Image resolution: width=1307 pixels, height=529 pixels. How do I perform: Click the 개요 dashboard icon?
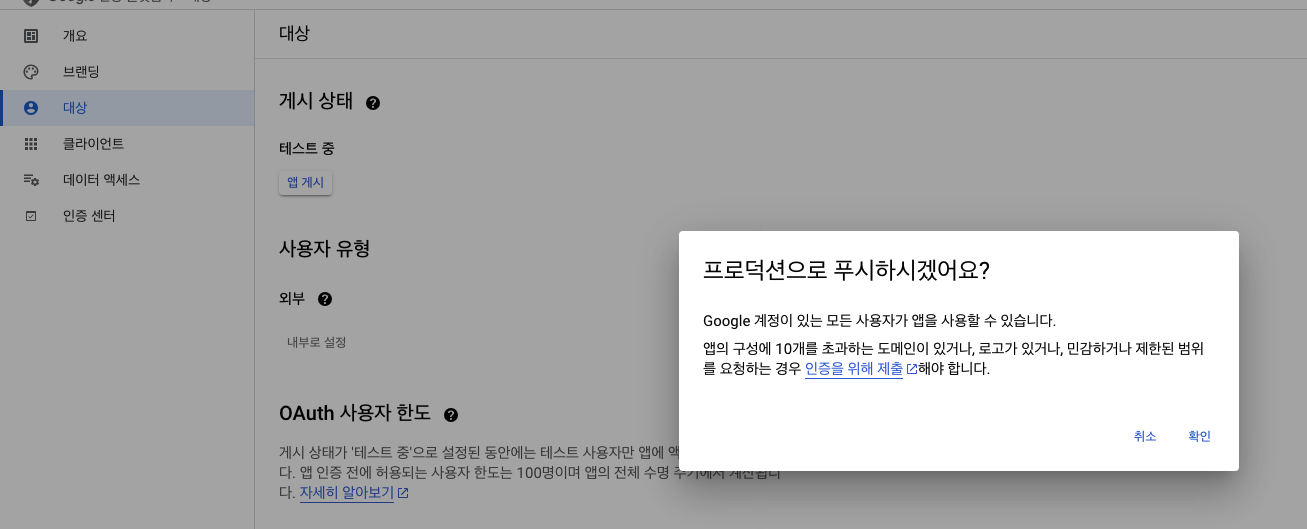[31, 36]
